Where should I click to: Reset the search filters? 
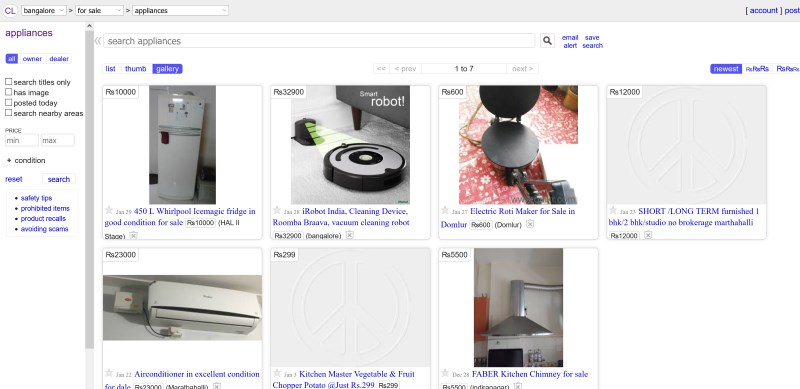click(14, 179)
